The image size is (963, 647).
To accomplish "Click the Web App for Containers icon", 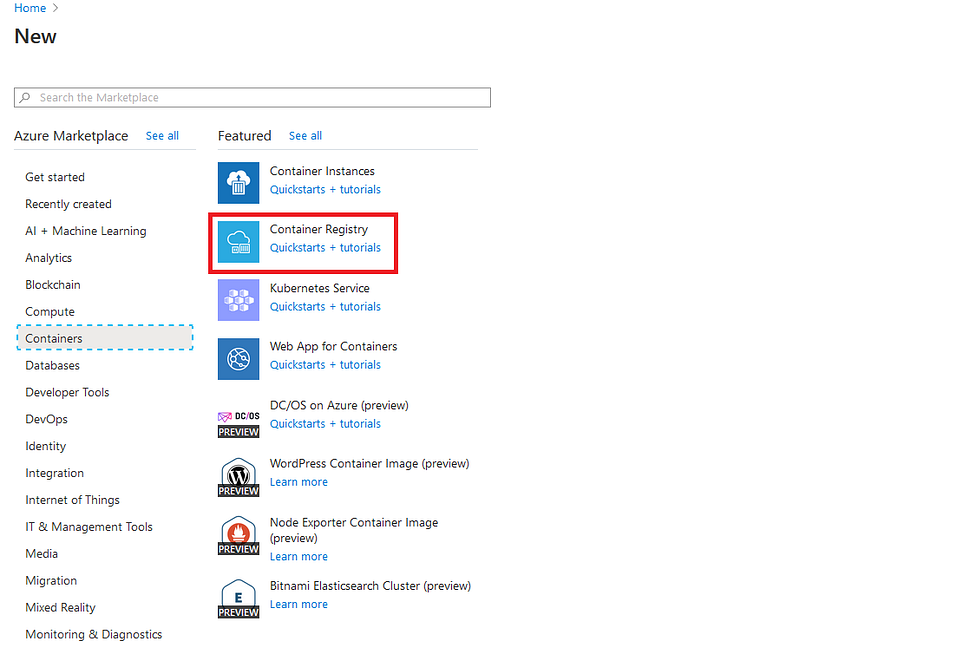I will [x=238, y=359].
